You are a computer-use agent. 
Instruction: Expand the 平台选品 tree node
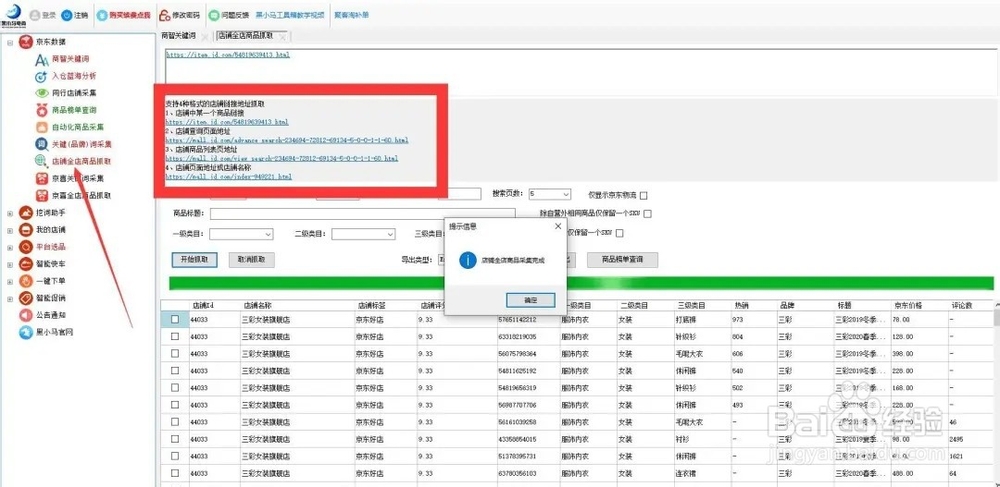(x=10, y=247)
